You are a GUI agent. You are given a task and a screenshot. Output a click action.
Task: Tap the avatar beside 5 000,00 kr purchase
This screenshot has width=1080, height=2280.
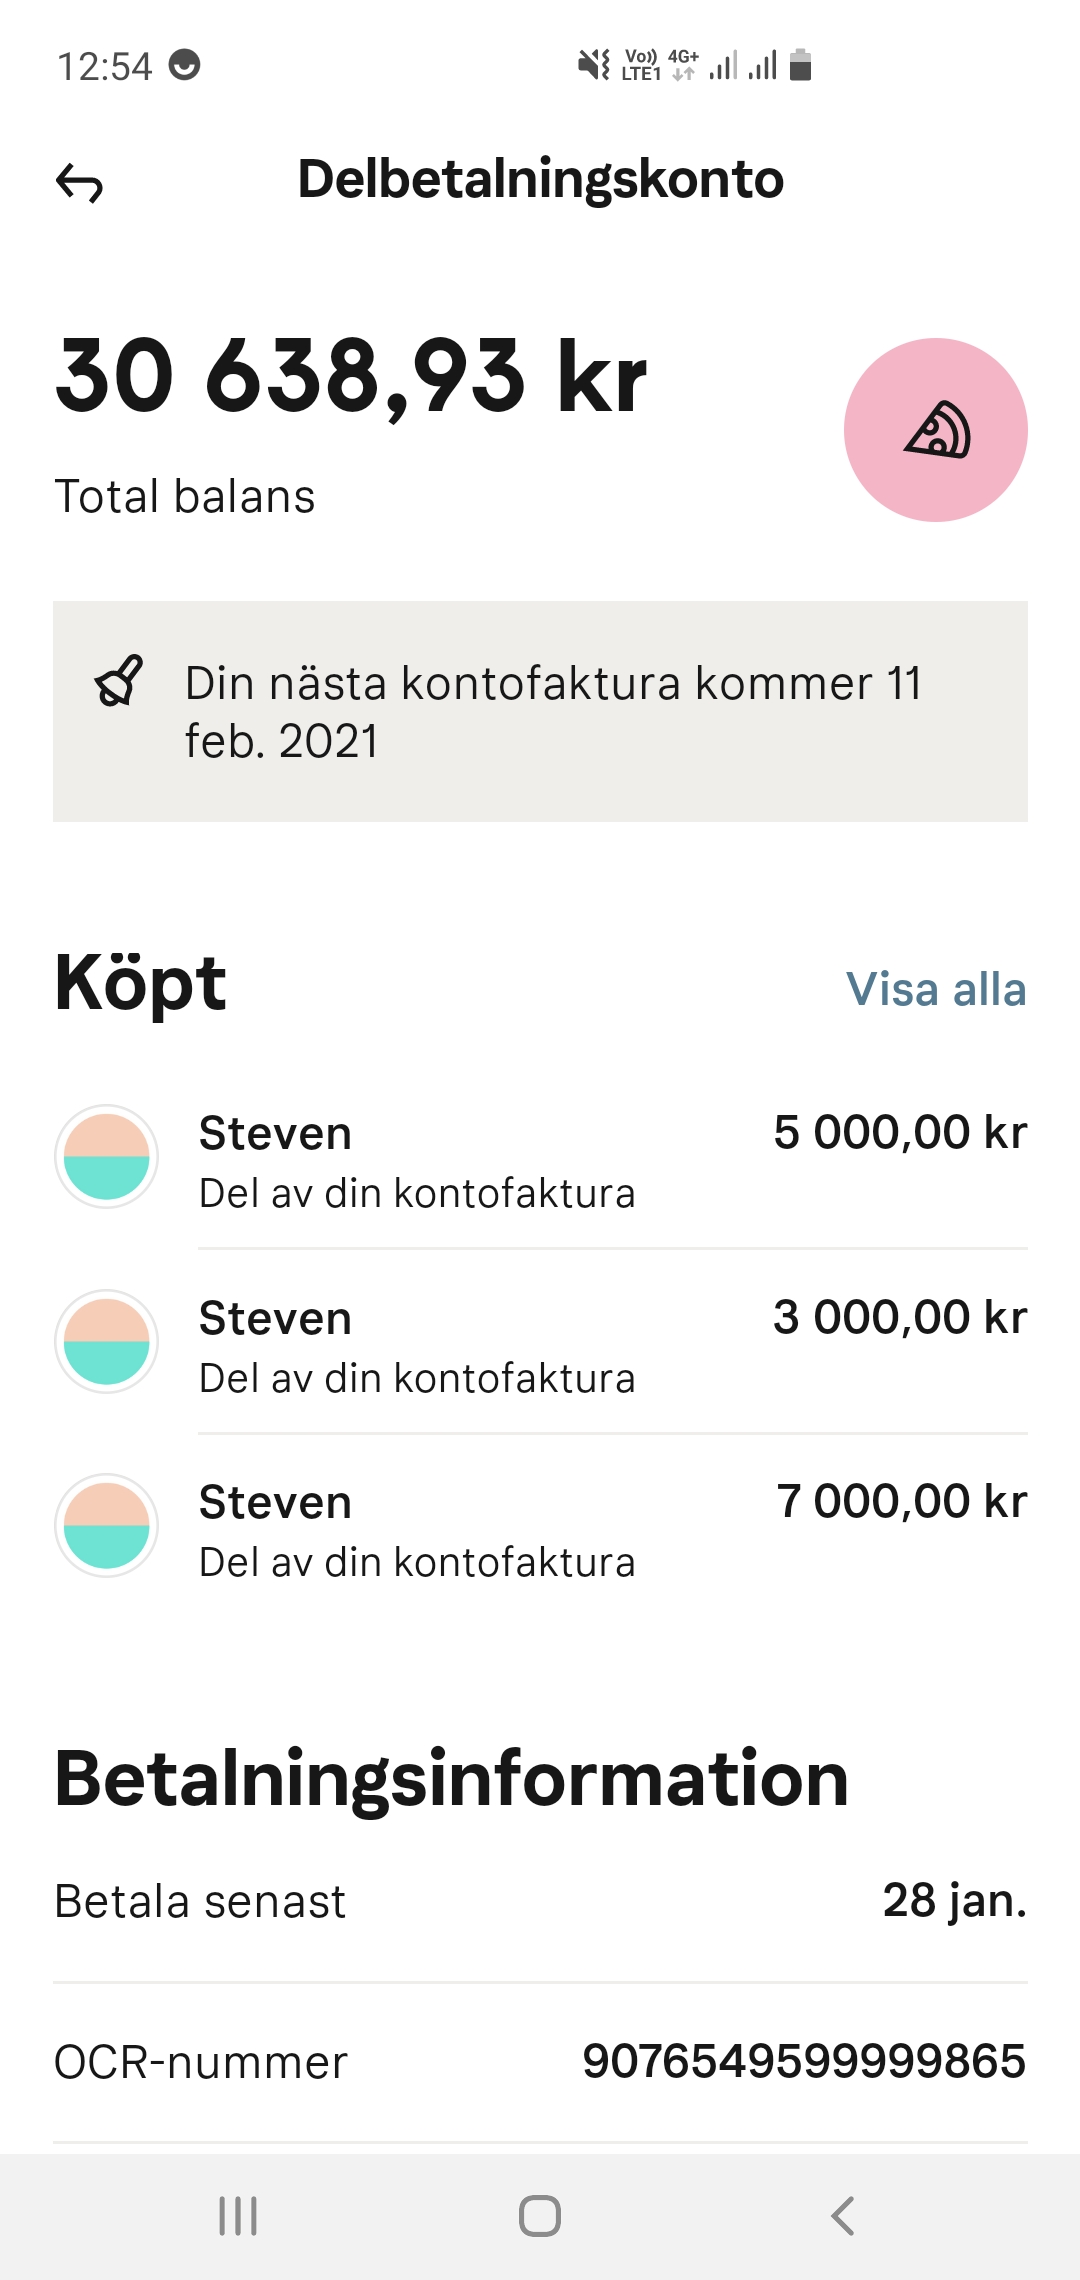click(x=106, y=1156)
